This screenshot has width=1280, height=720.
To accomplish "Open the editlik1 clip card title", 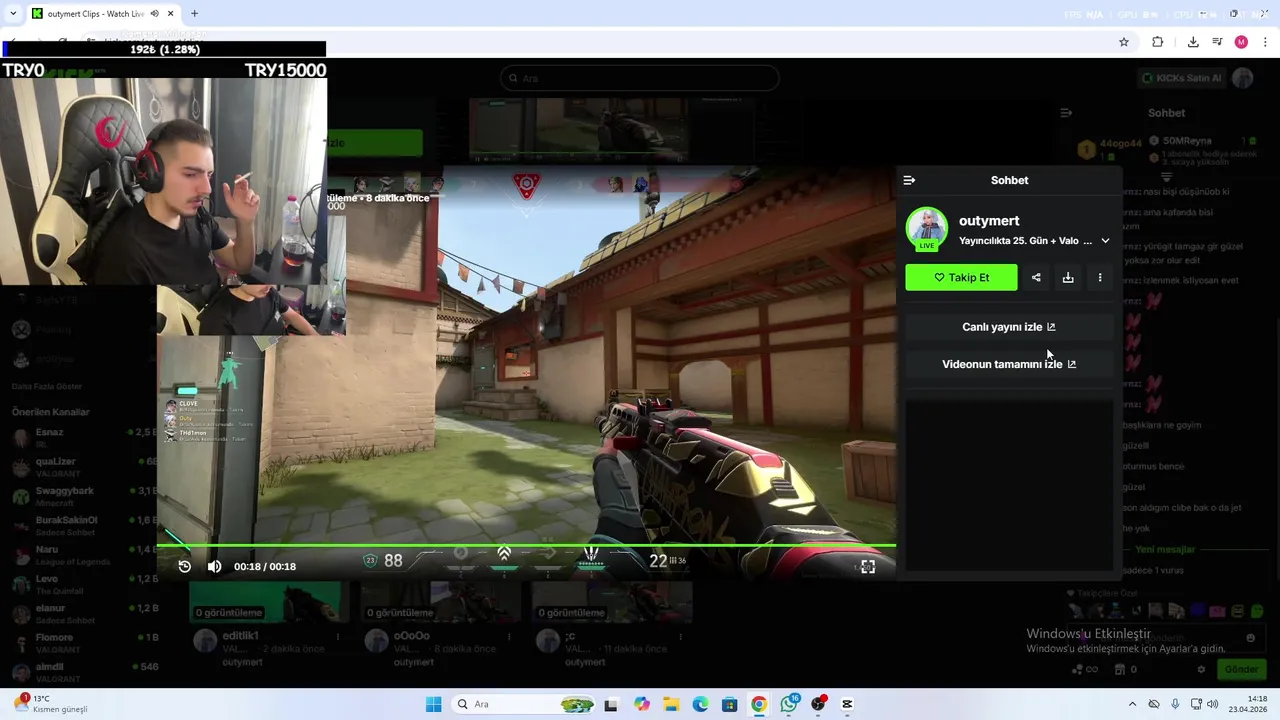I will coord(242,636).
